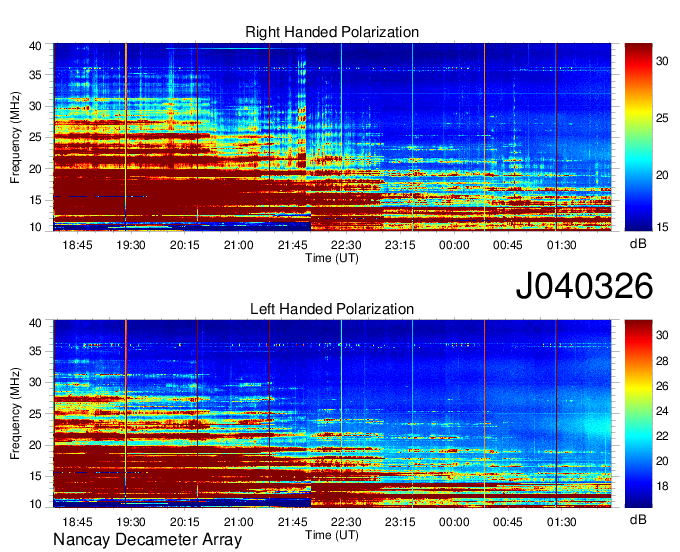The height and width of the screenshot is (552, 680).
Task: Click the 25 MHz tick of the upper plot
Action: click(35, 137)
